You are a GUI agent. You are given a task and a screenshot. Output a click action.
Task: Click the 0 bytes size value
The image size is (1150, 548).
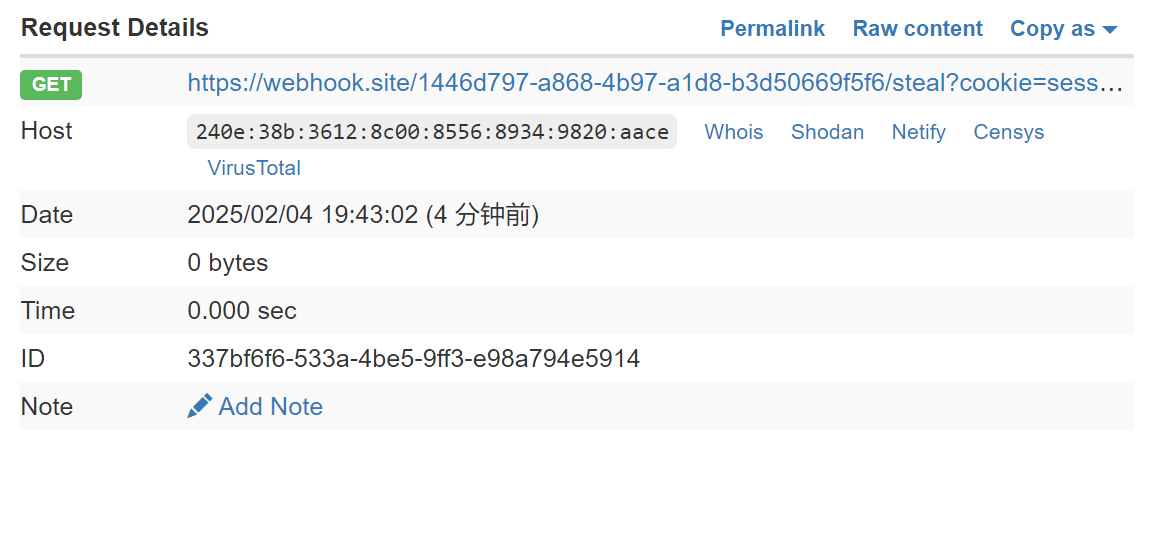click(x=228, y=263)
